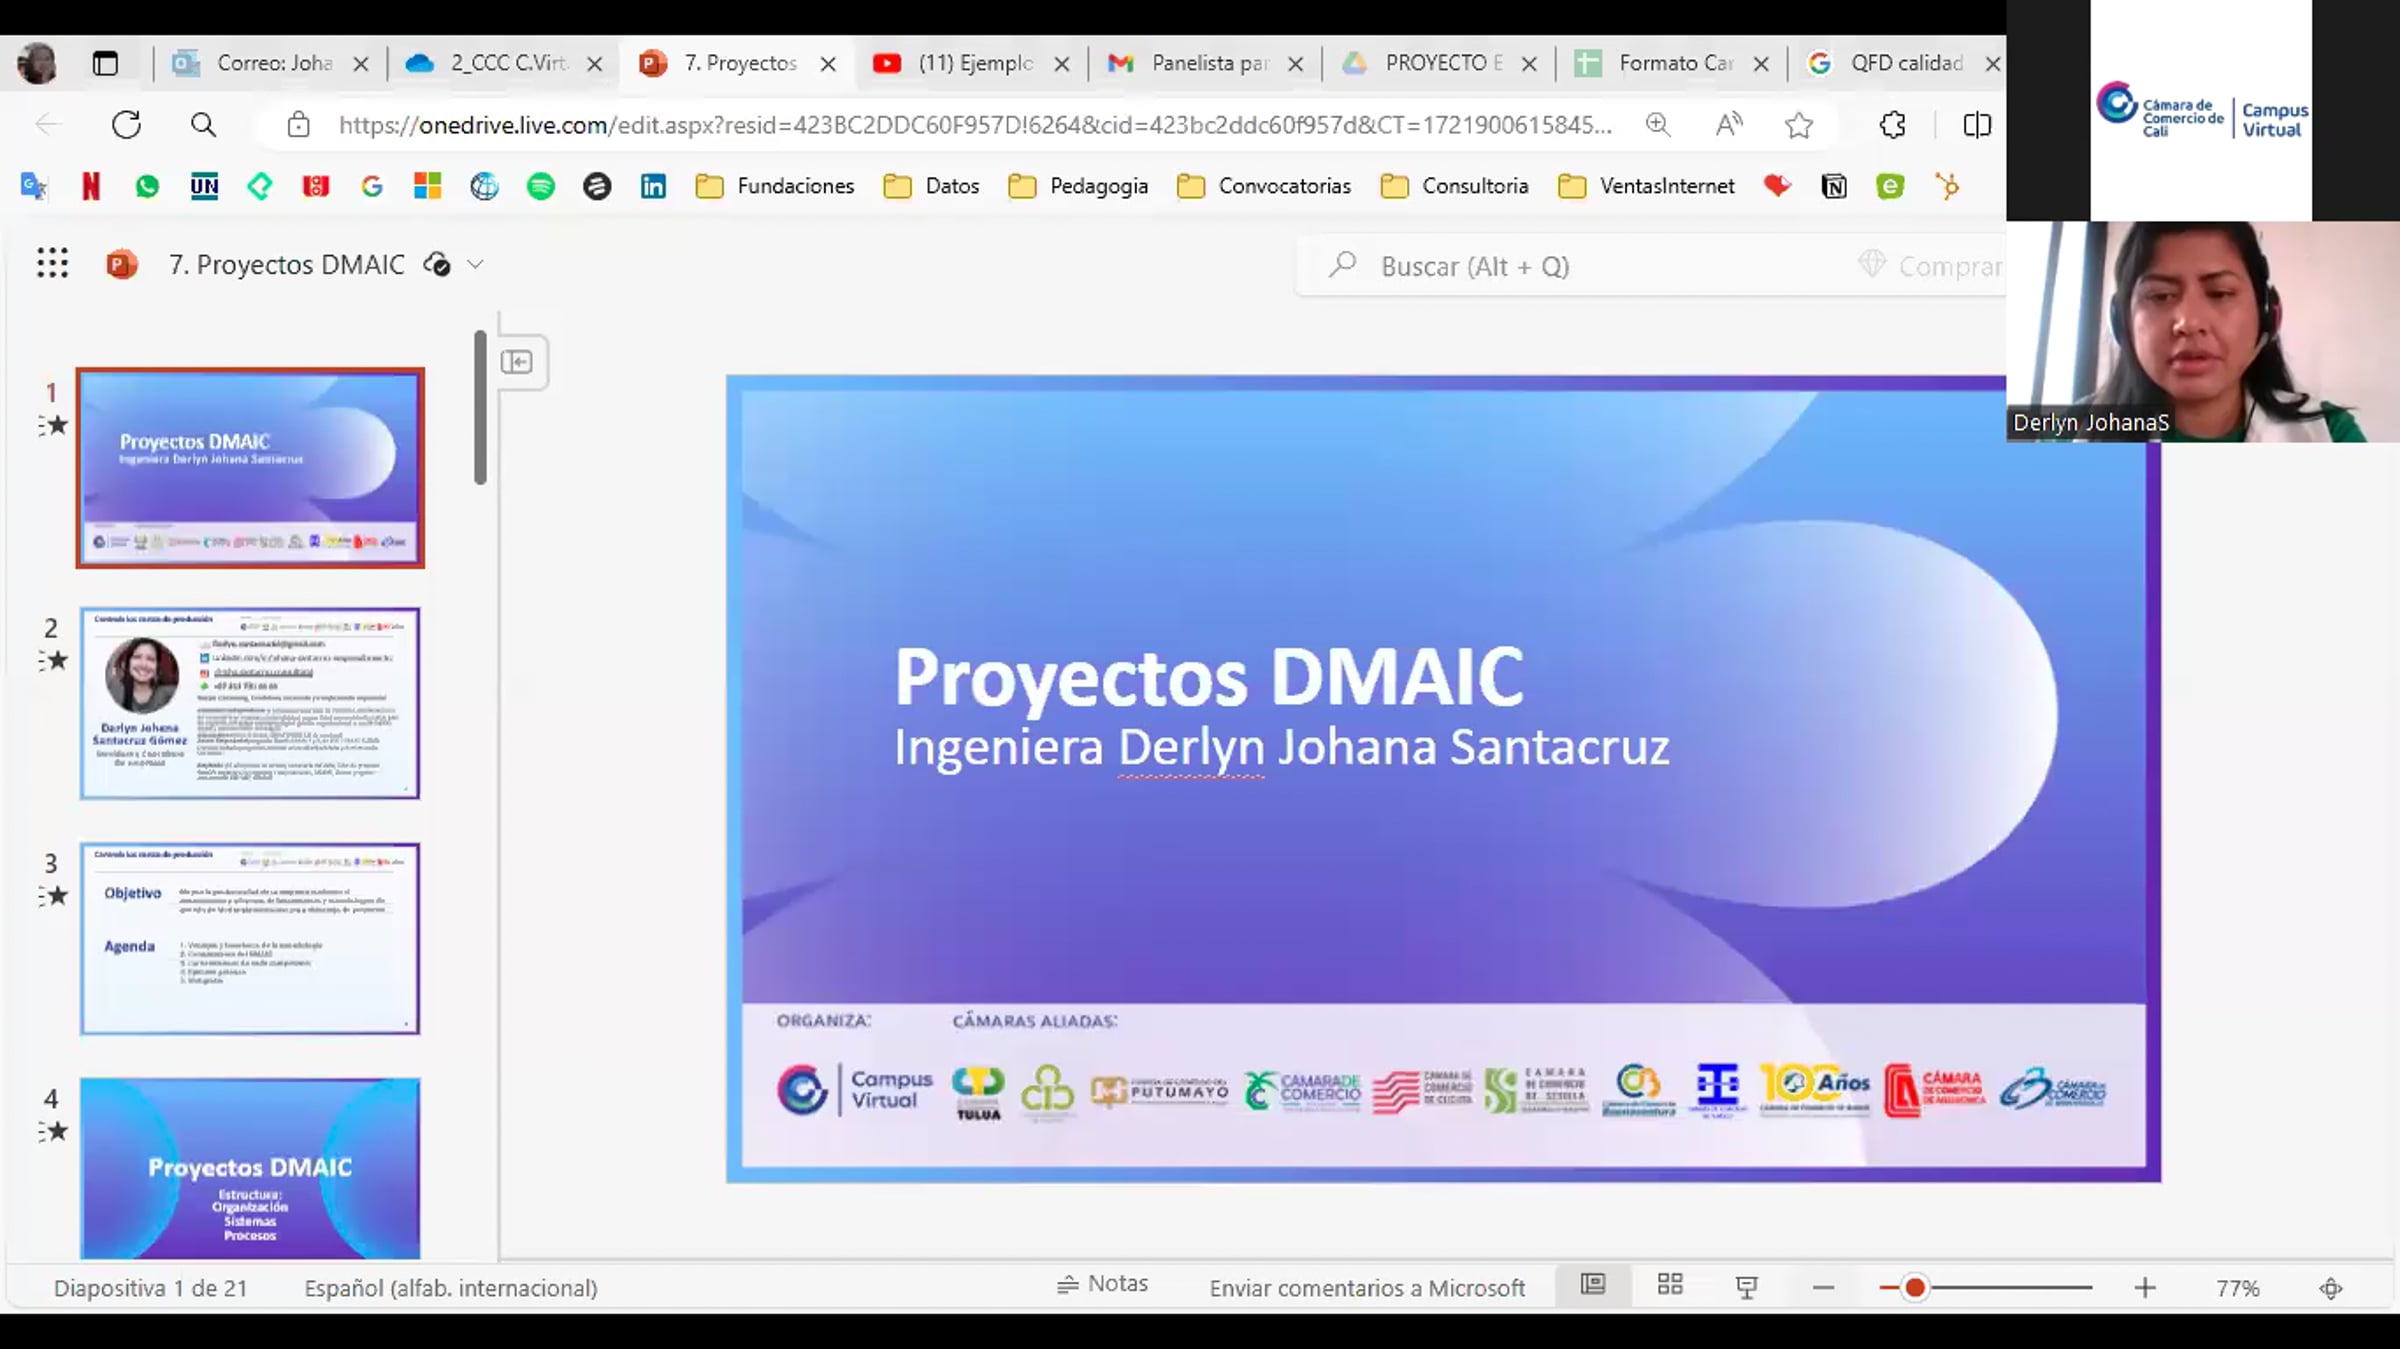This screenshot has width=2400, height=1349.
Task: Open the Notion bookmark
Action: 1834,186
